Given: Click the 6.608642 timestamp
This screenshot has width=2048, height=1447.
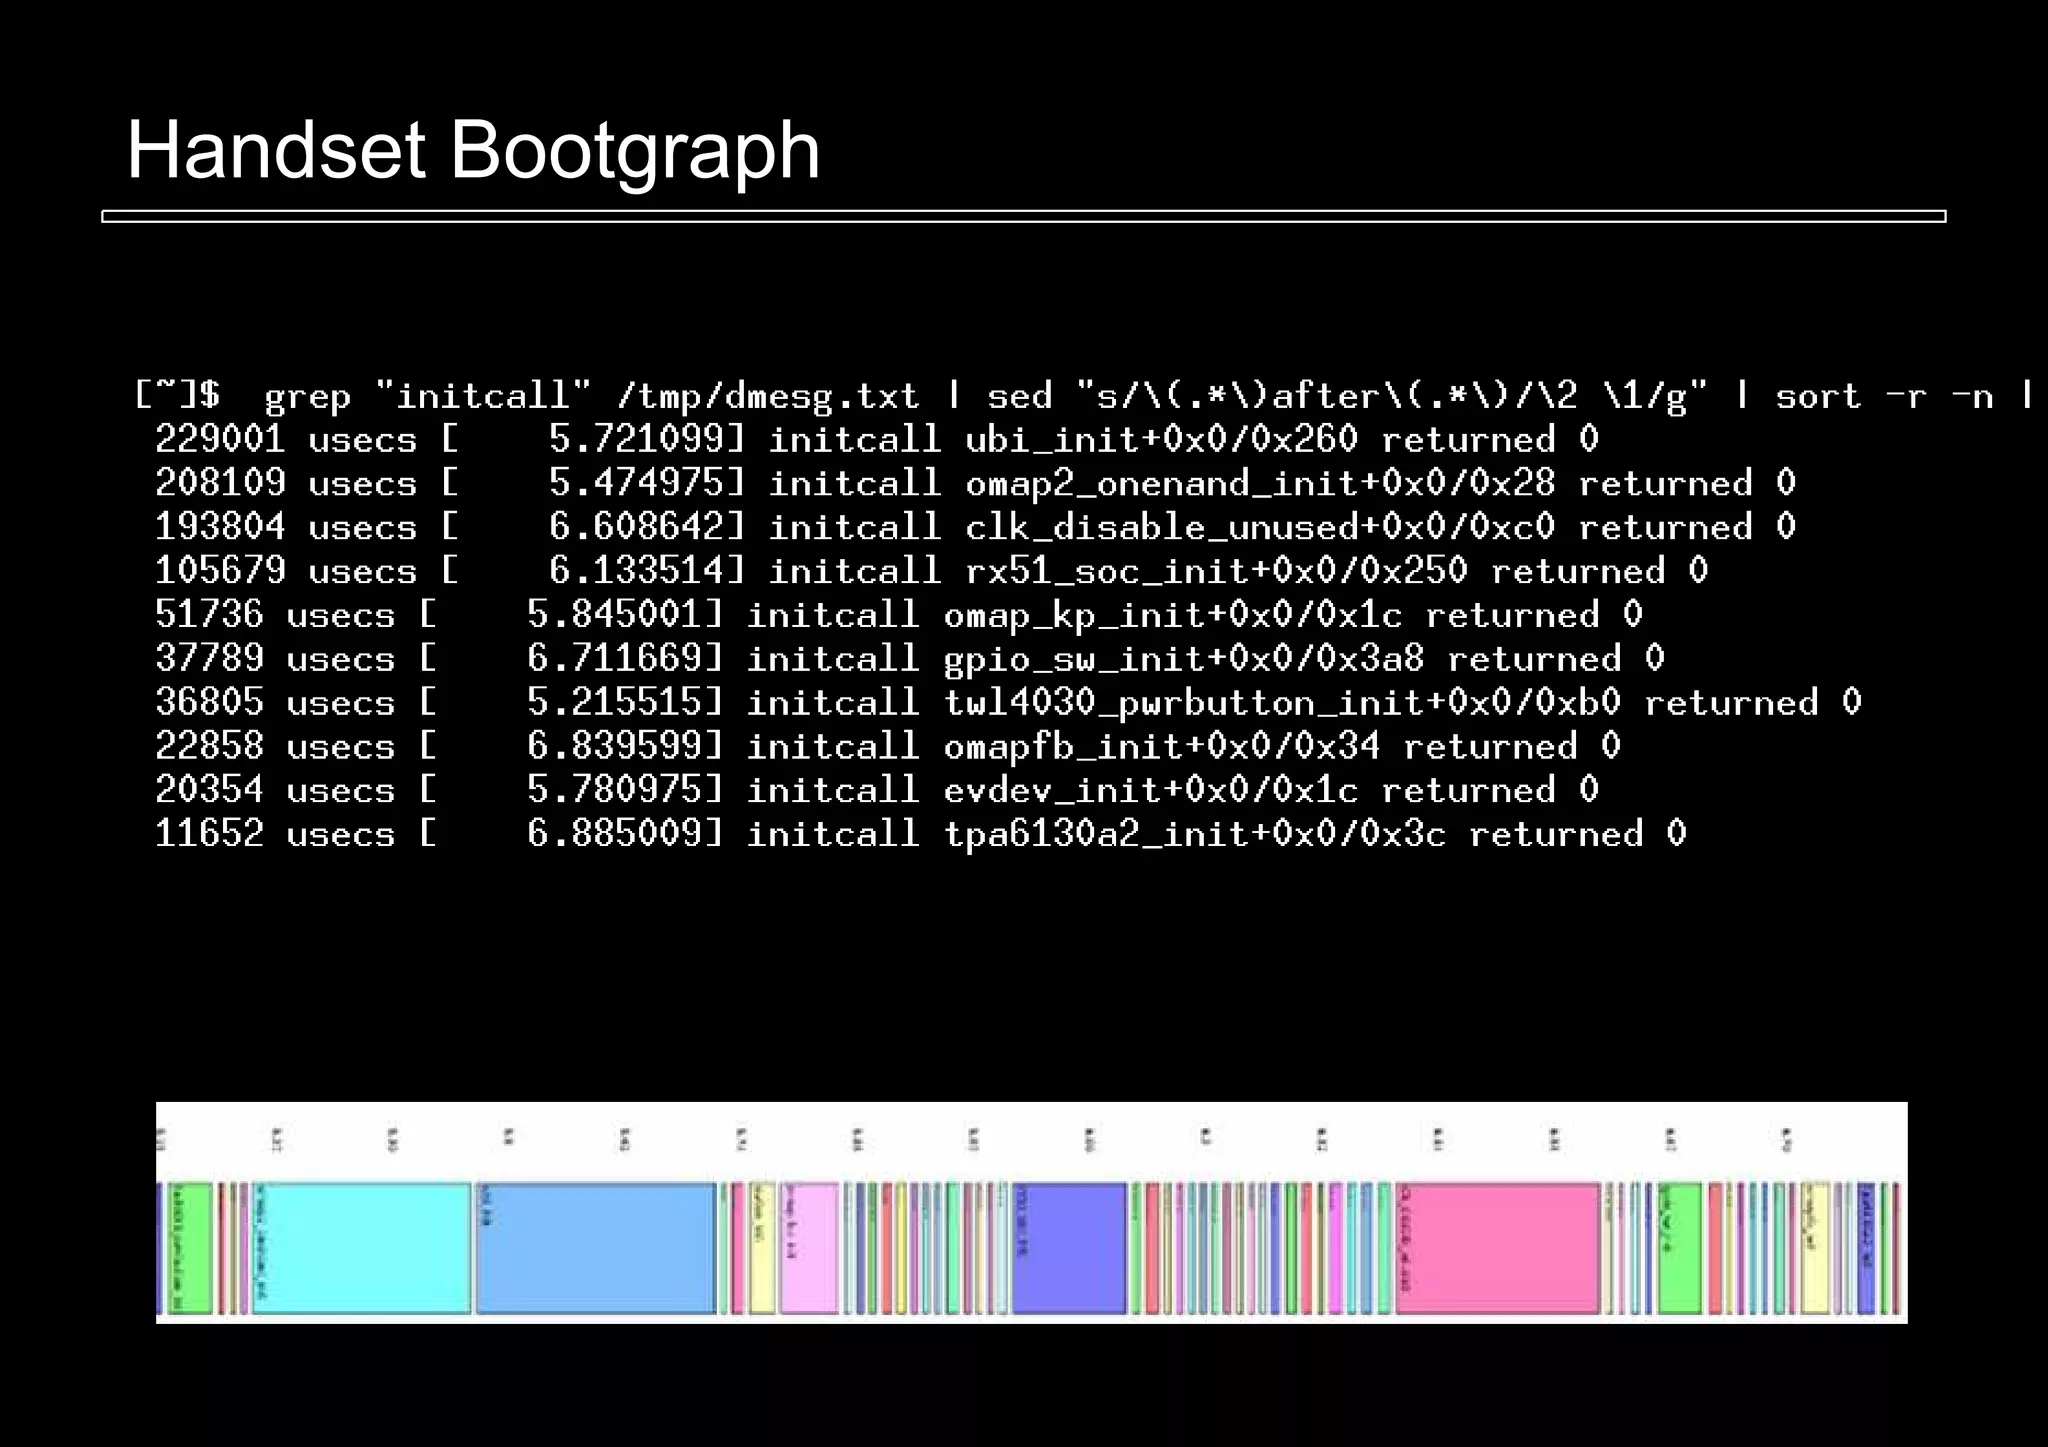Looking at the screenshot, I should pos(636,527).
